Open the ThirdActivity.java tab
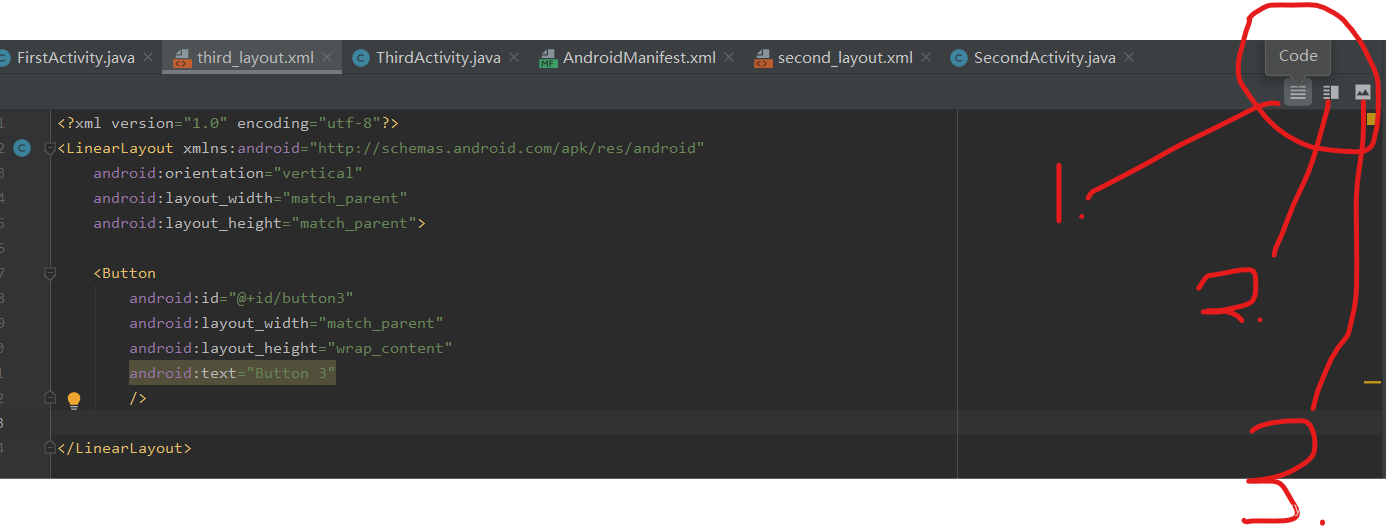The width and height of the screenshot is (1386, 527). pos(437,58)
